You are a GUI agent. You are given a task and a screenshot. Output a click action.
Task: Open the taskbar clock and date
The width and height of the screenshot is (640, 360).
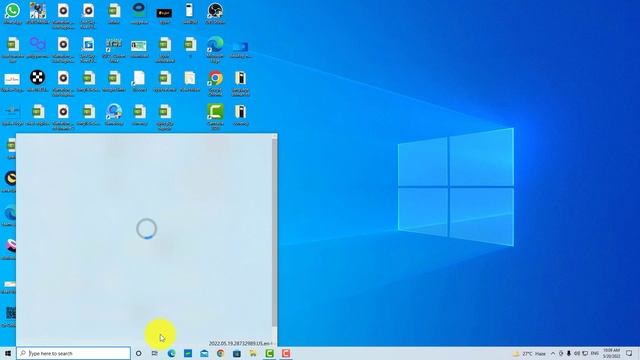point(611,353)
